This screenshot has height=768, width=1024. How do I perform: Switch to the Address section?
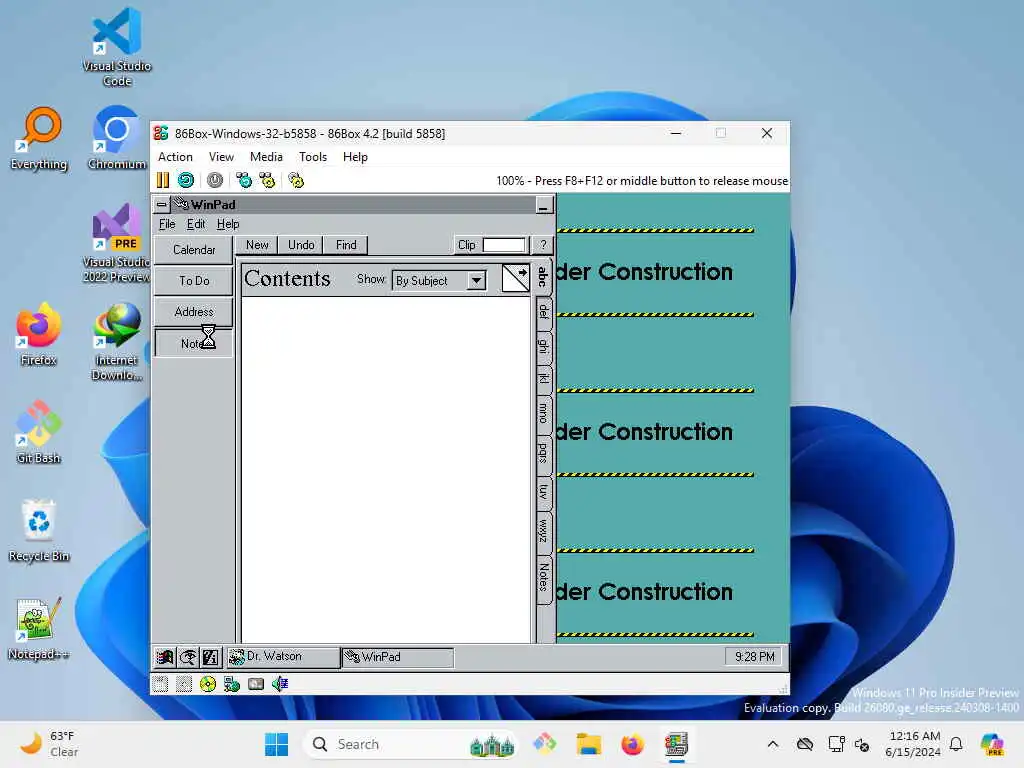click(x=194, y=312)
